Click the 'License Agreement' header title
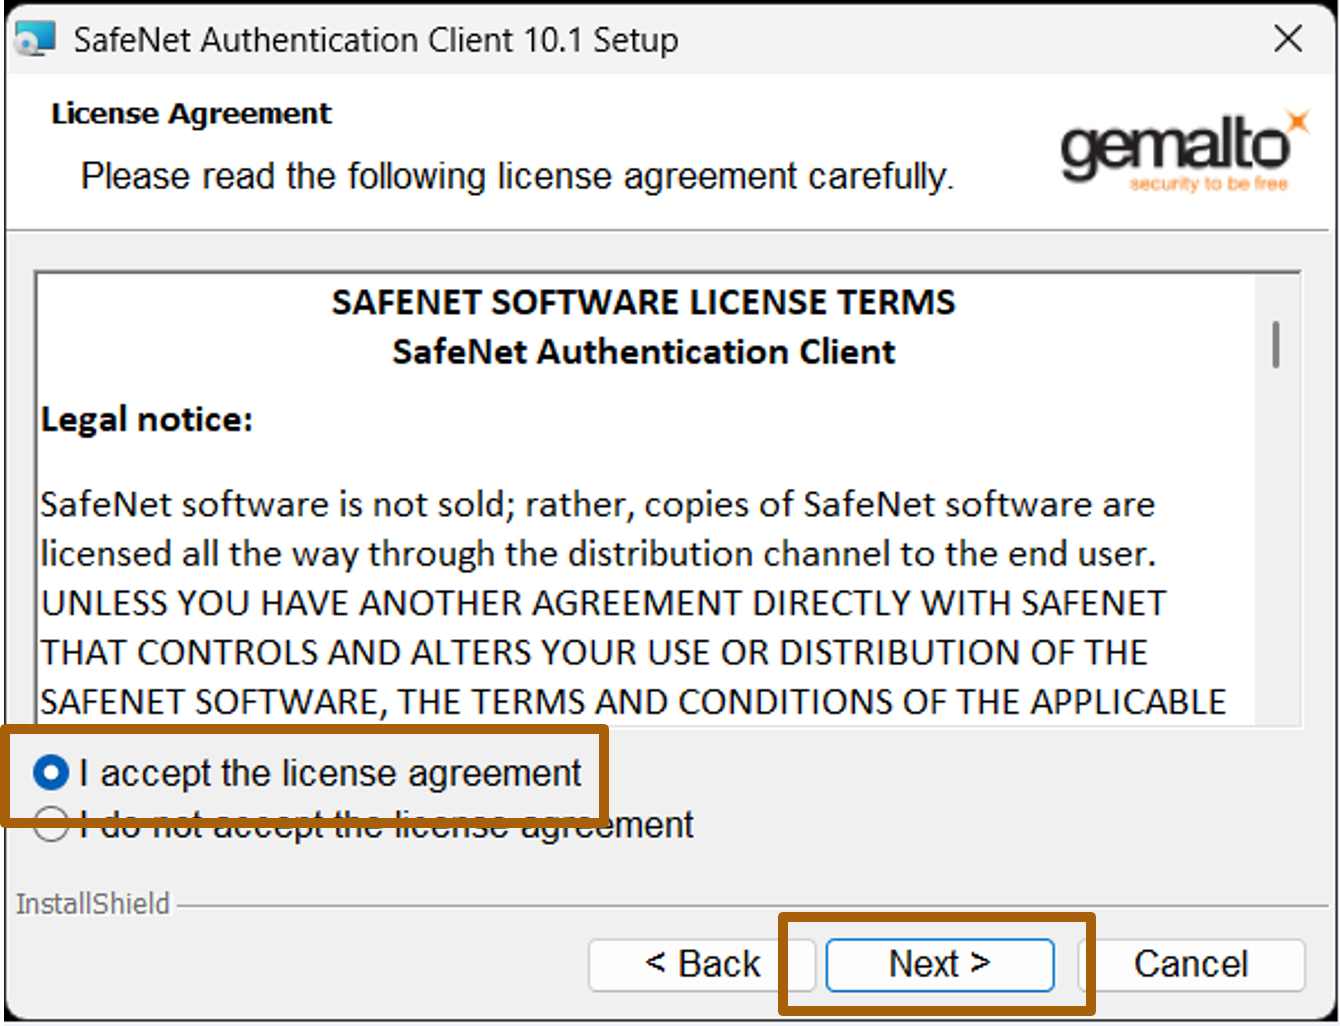Screen dimensions: 1340x1026 click(191, 113)
